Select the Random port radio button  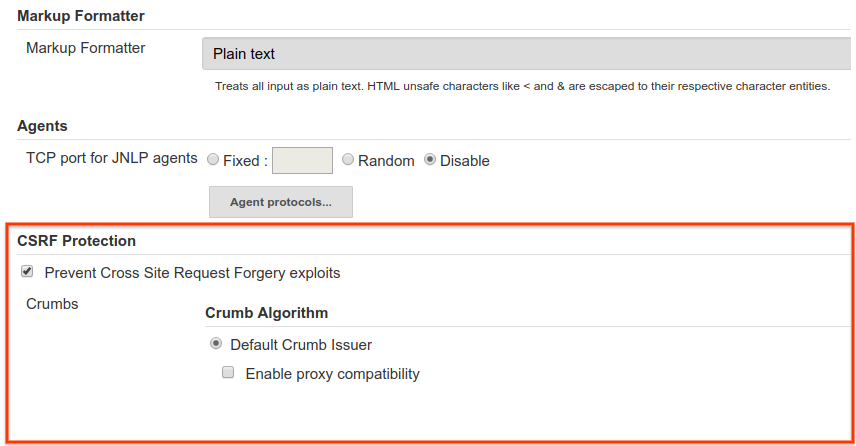348,160
